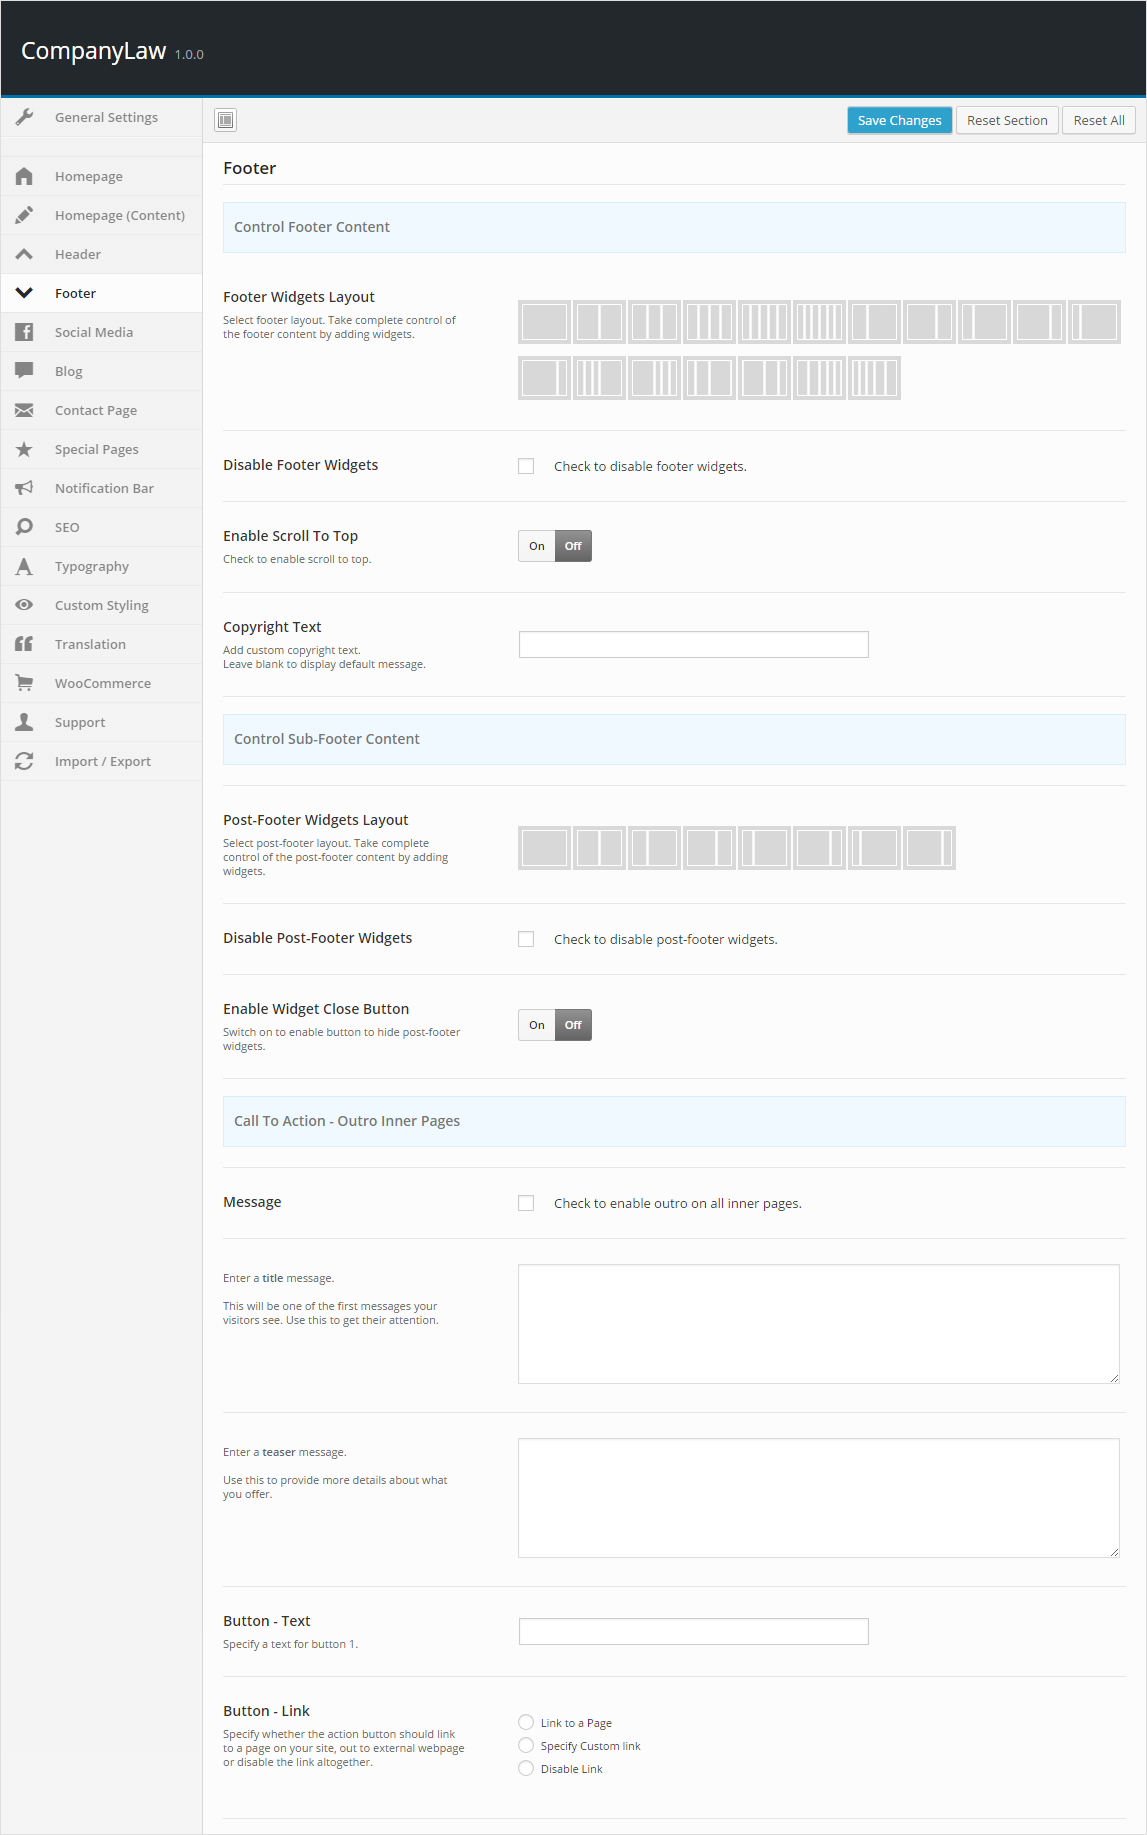
Task: Open Social Media Facebook icon
Action: tap(25, 332)
